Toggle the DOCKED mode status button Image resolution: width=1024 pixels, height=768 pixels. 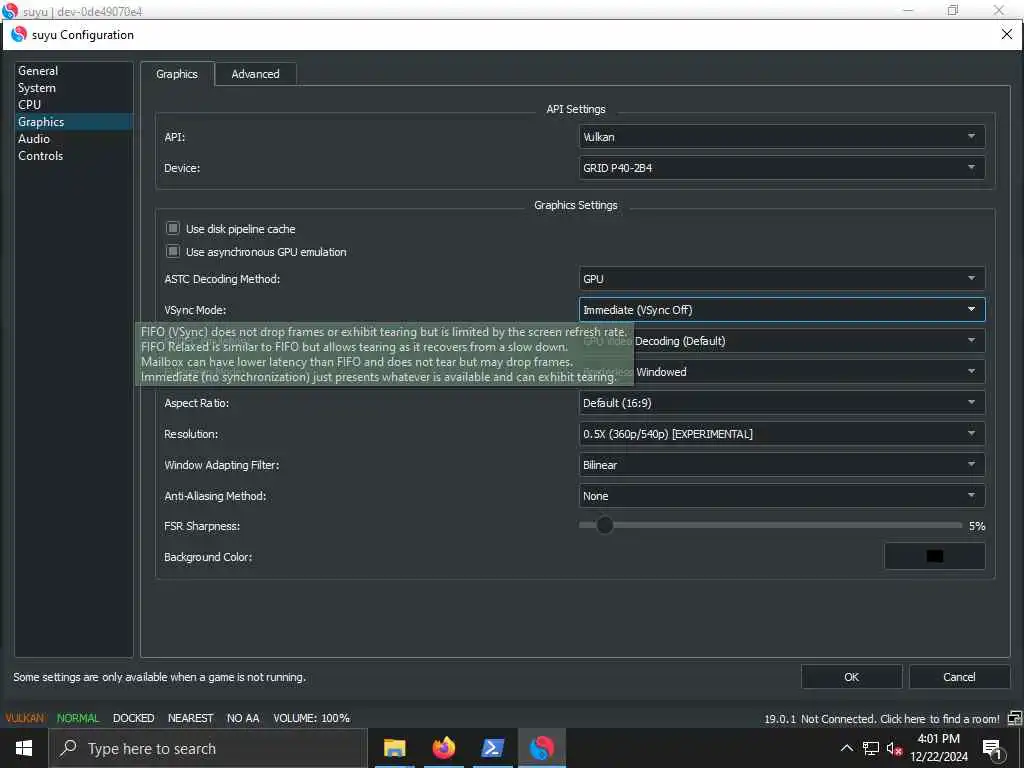point(133,718)
